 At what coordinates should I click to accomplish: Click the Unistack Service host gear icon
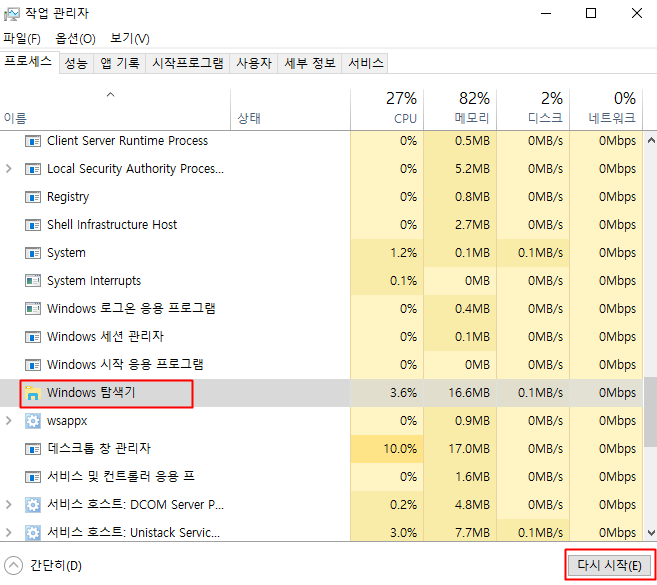[33, 533]
